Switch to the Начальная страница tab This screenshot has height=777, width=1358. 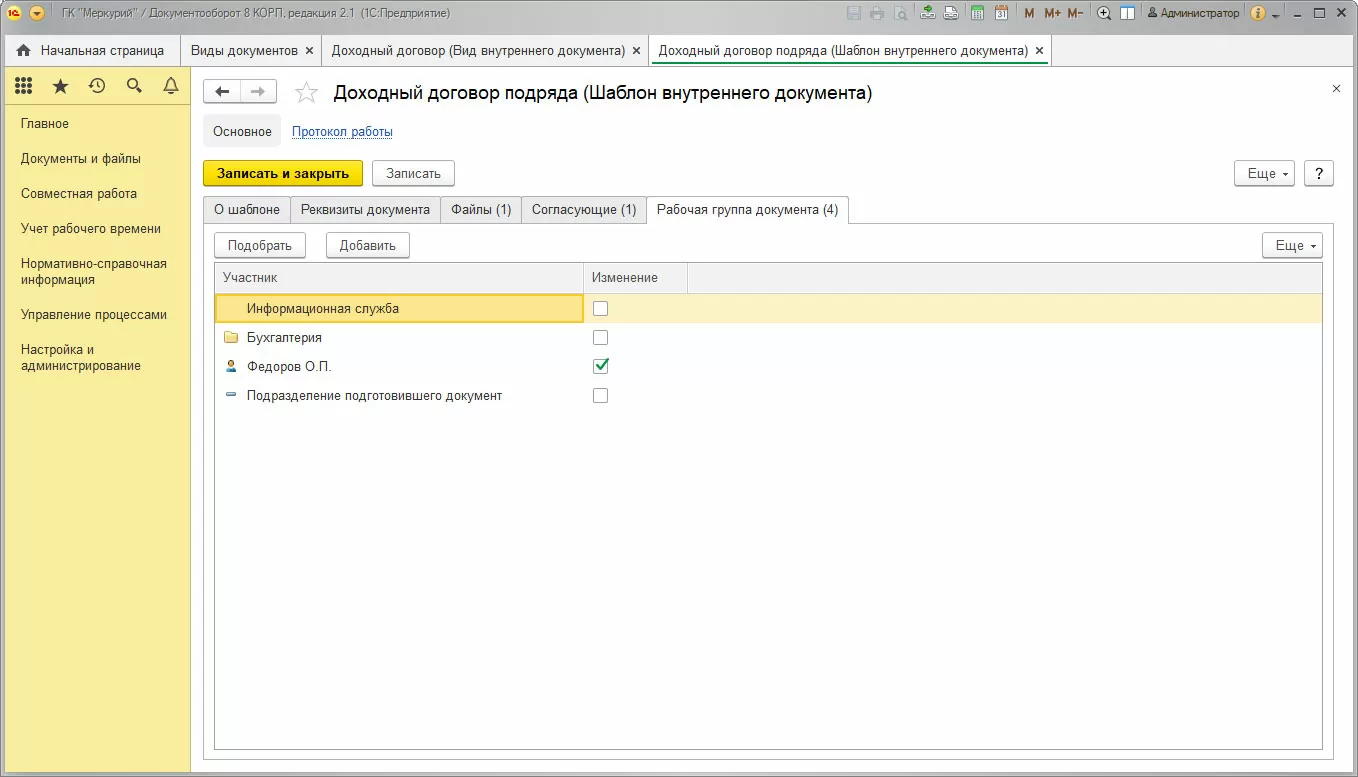(91, 50)
